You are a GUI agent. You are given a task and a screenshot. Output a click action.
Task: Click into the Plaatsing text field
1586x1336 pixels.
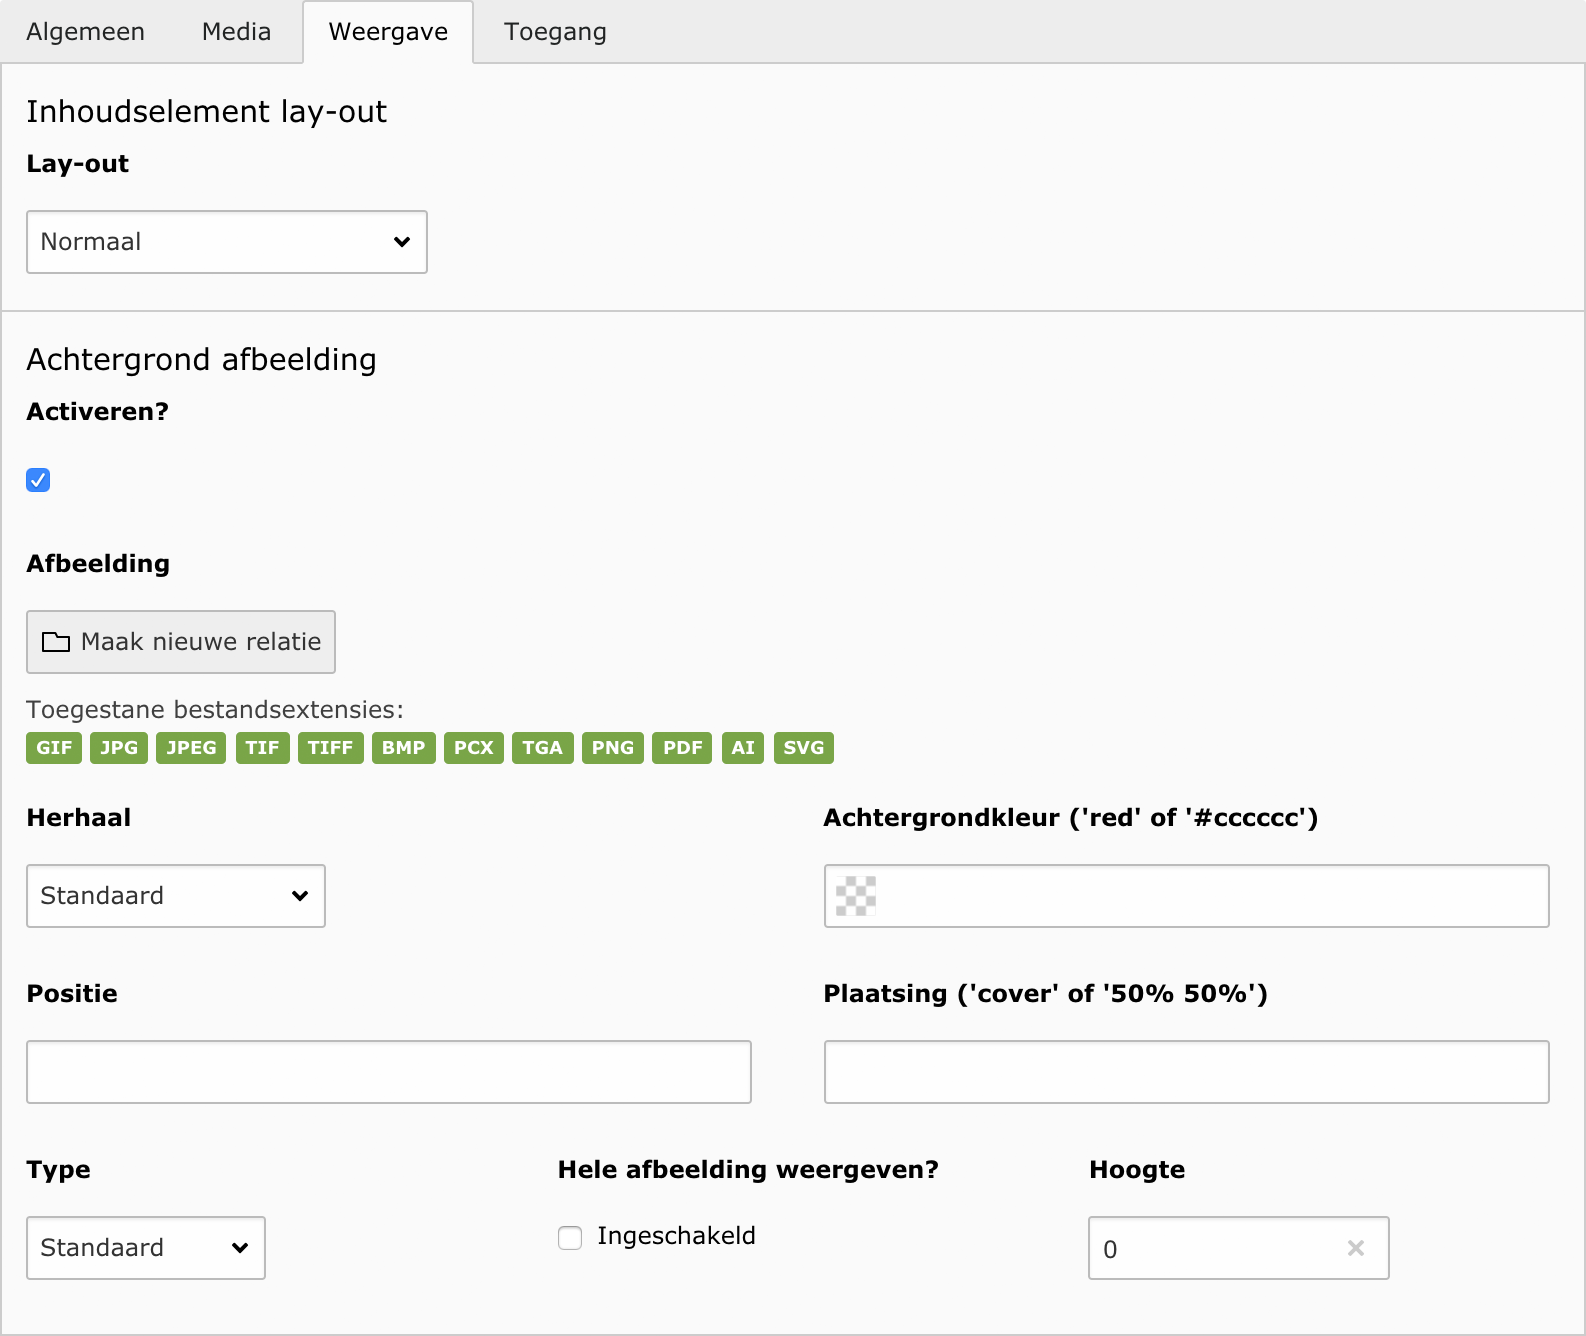point(1186,1072)
